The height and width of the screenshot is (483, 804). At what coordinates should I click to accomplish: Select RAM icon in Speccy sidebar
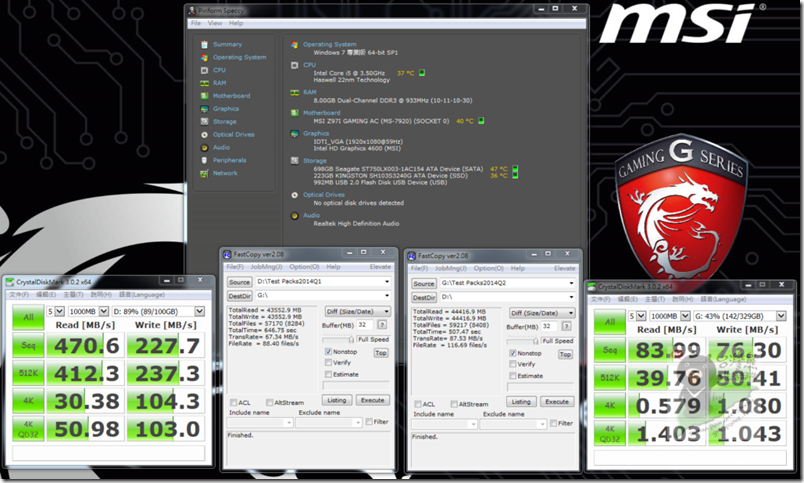pyautogui.click(x=205, y=83)
